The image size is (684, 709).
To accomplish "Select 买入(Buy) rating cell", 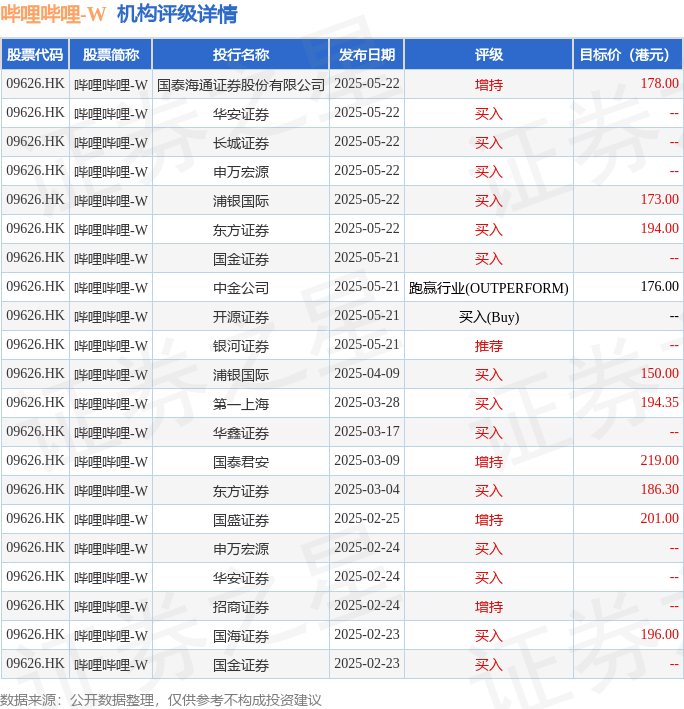I will (489, 317).
